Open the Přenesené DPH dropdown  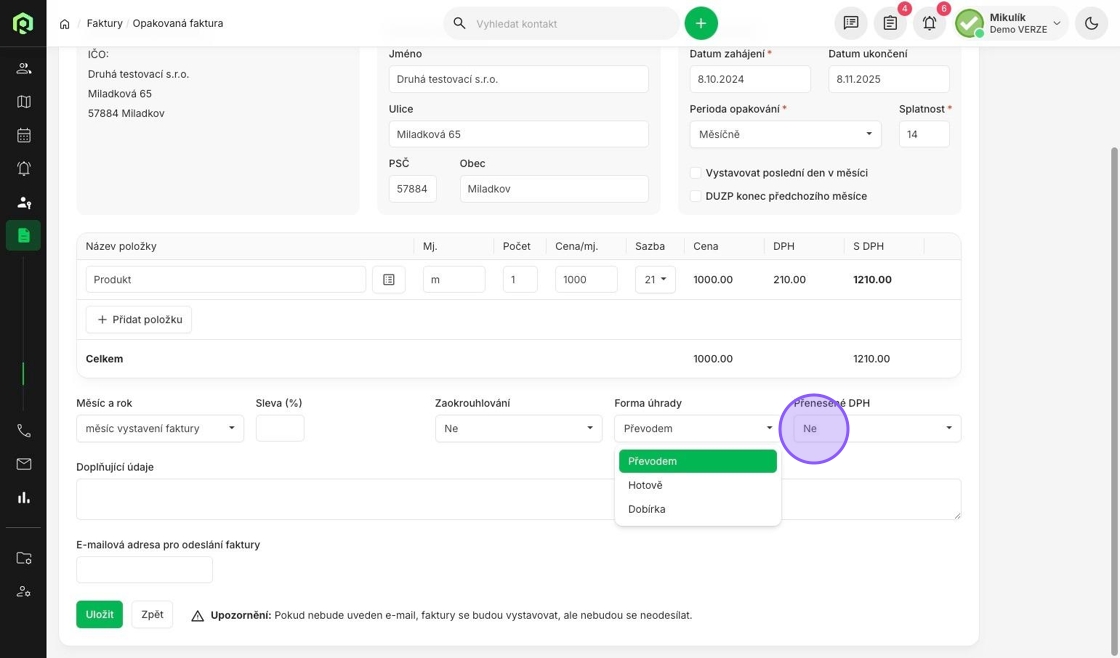[877, 429]
